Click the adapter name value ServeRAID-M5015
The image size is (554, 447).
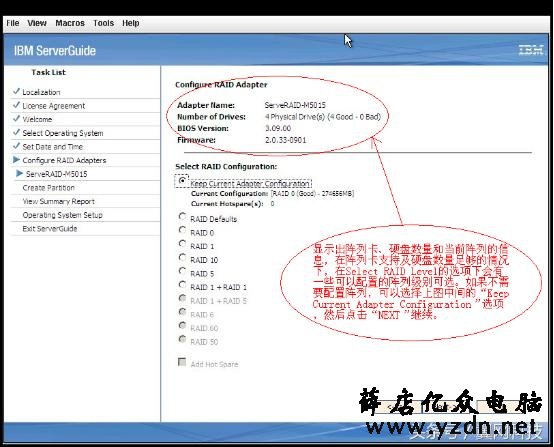[295, 105]
